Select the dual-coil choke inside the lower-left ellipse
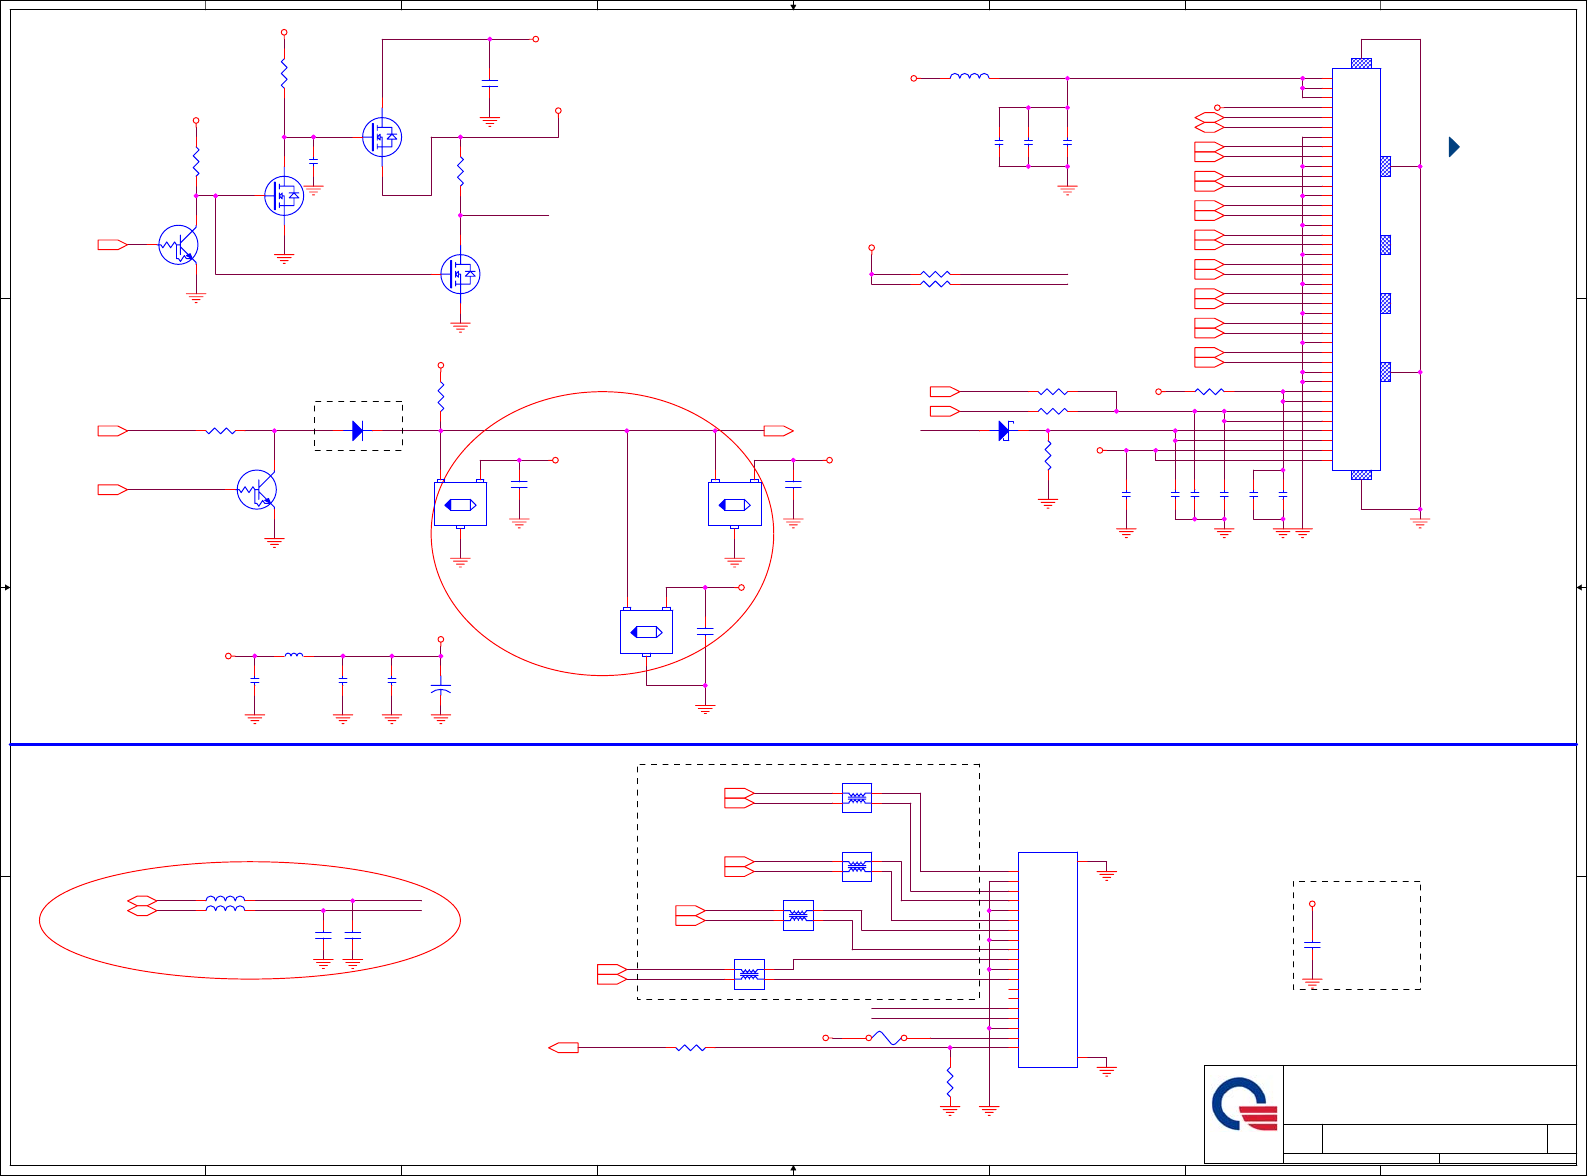This screenshot has height=1176, width=1588. (x=225, y=904)
